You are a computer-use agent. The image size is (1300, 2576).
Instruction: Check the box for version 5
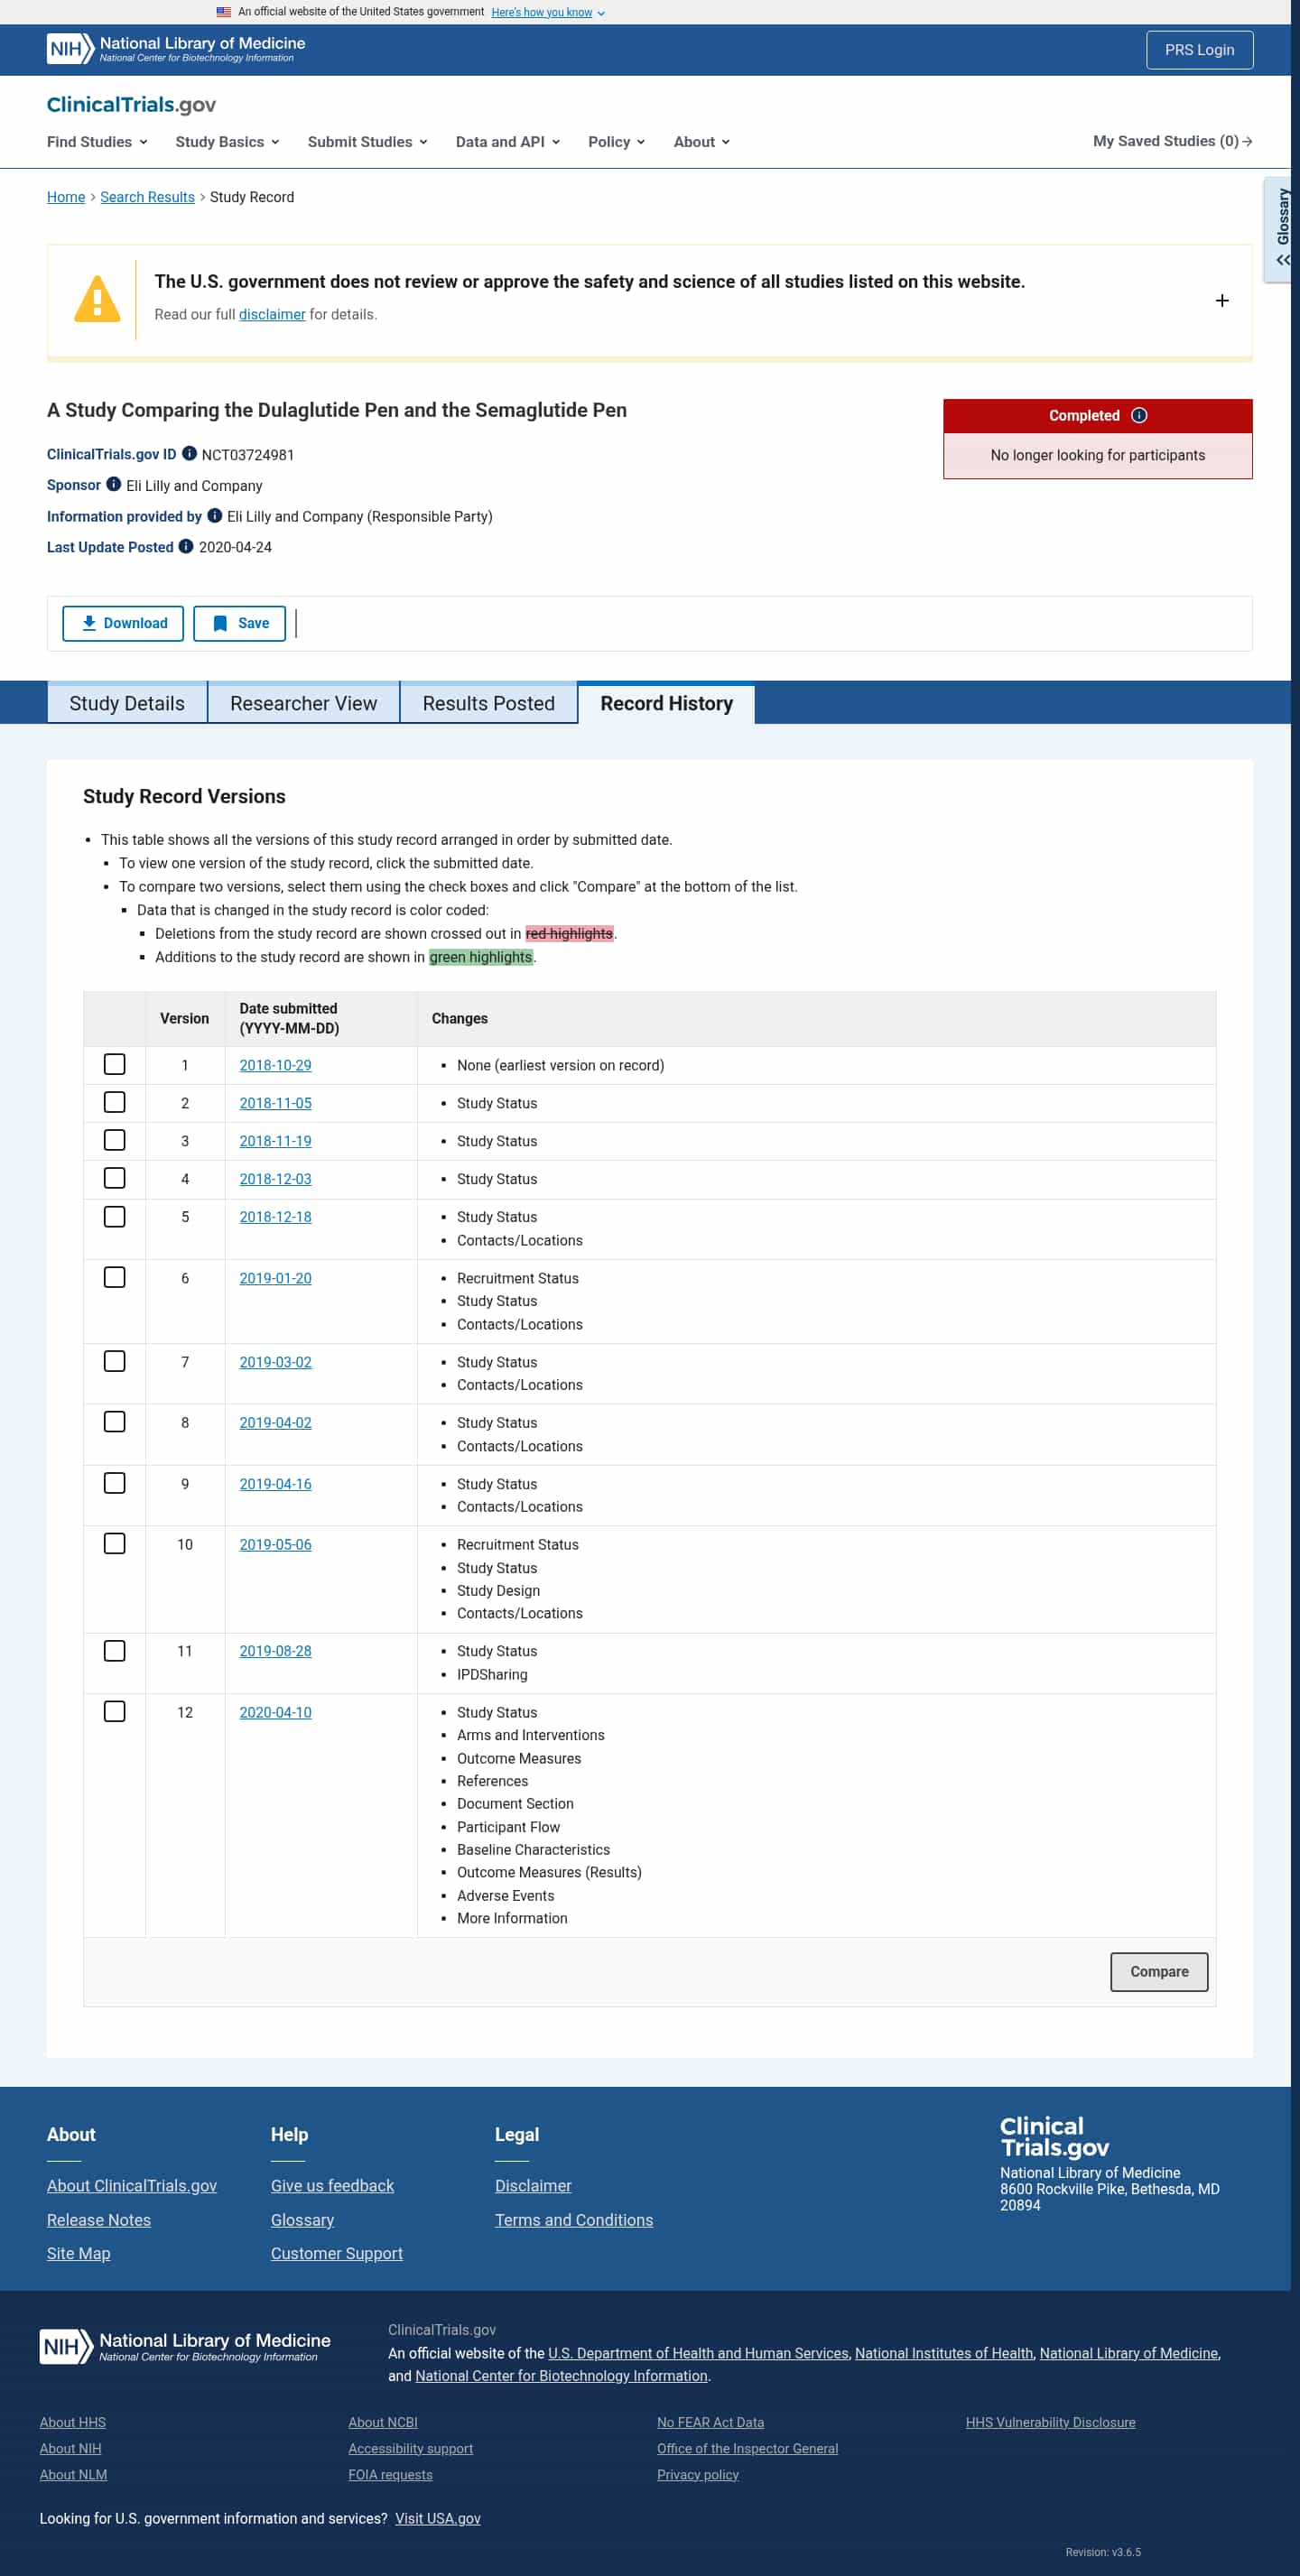click(115, 1217)
